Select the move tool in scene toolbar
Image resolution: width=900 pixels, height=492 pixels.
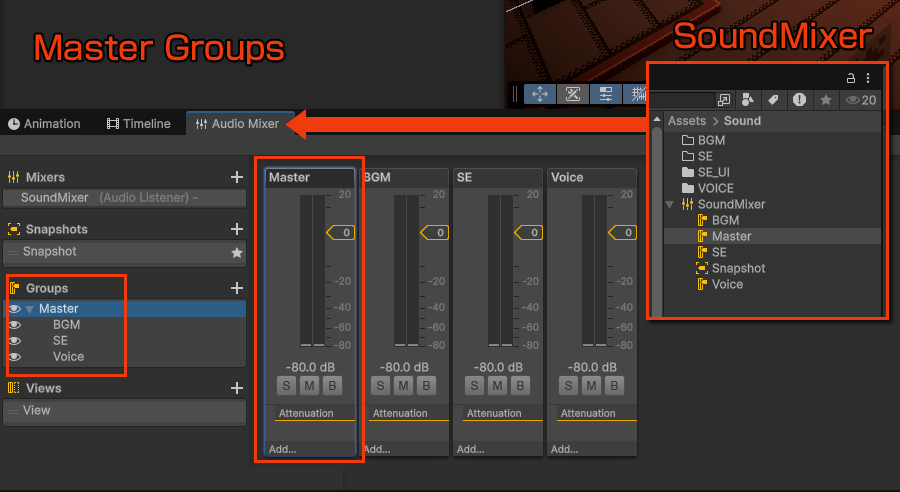coord(540,94)
